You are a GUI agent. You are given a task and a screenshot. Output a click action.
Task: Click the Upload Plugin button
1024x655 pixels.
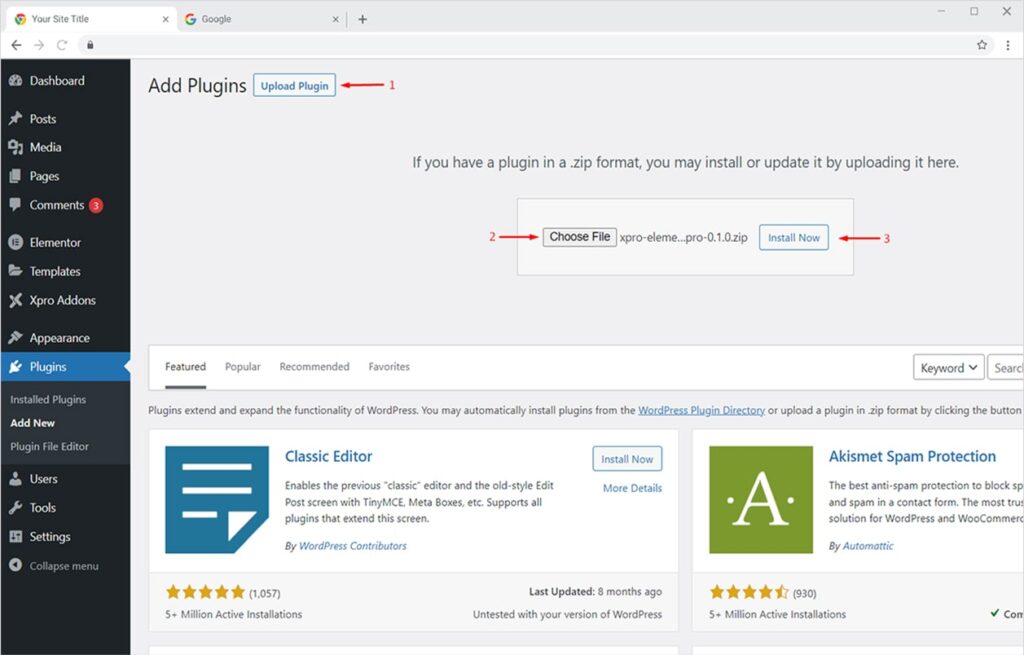pos(294,86)
